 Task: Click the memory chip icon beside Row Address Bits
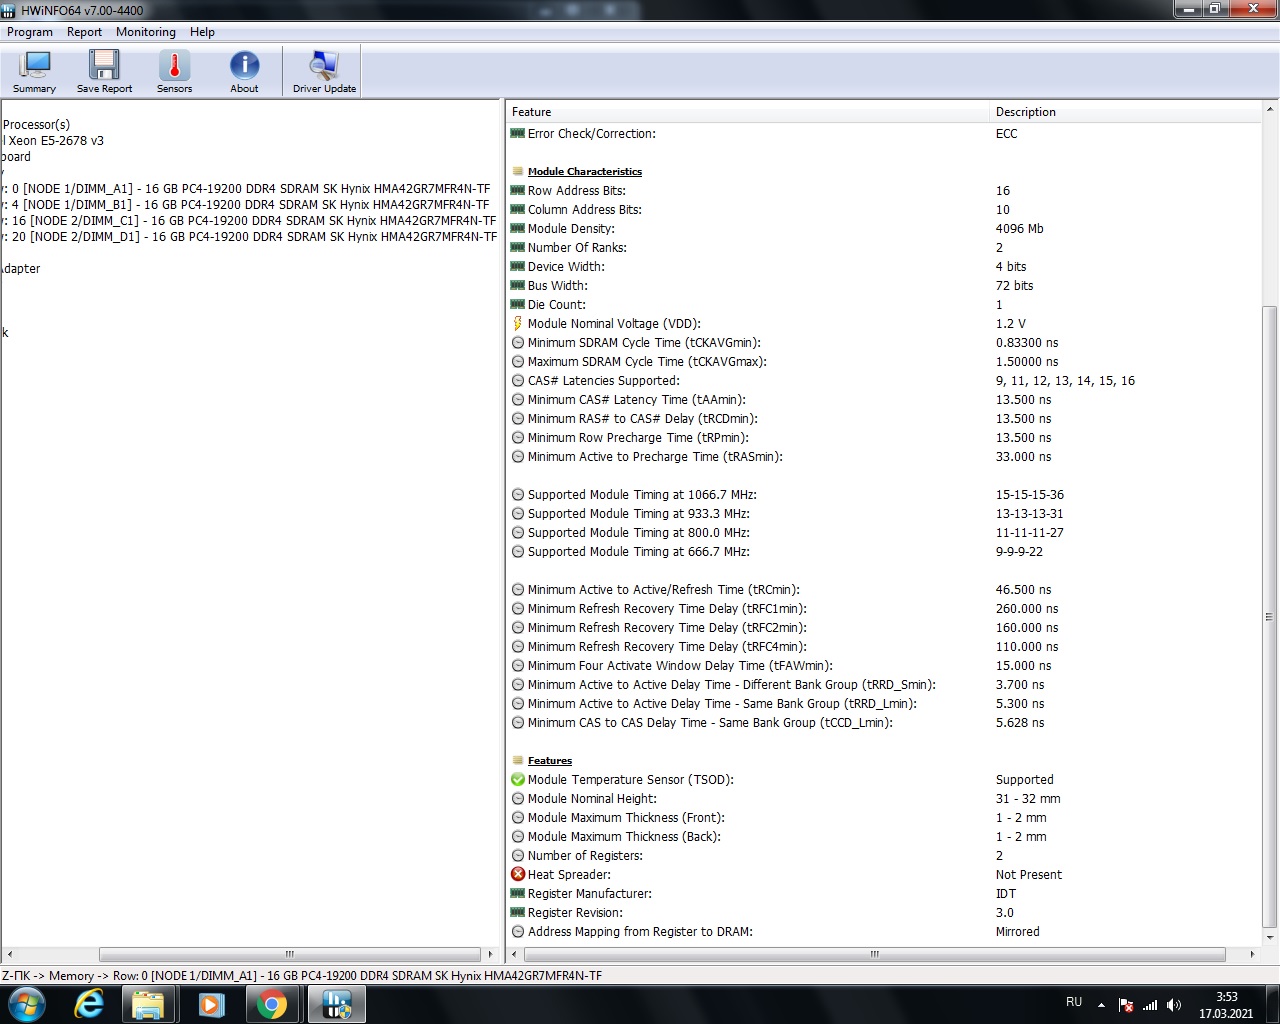coord(518,191)
